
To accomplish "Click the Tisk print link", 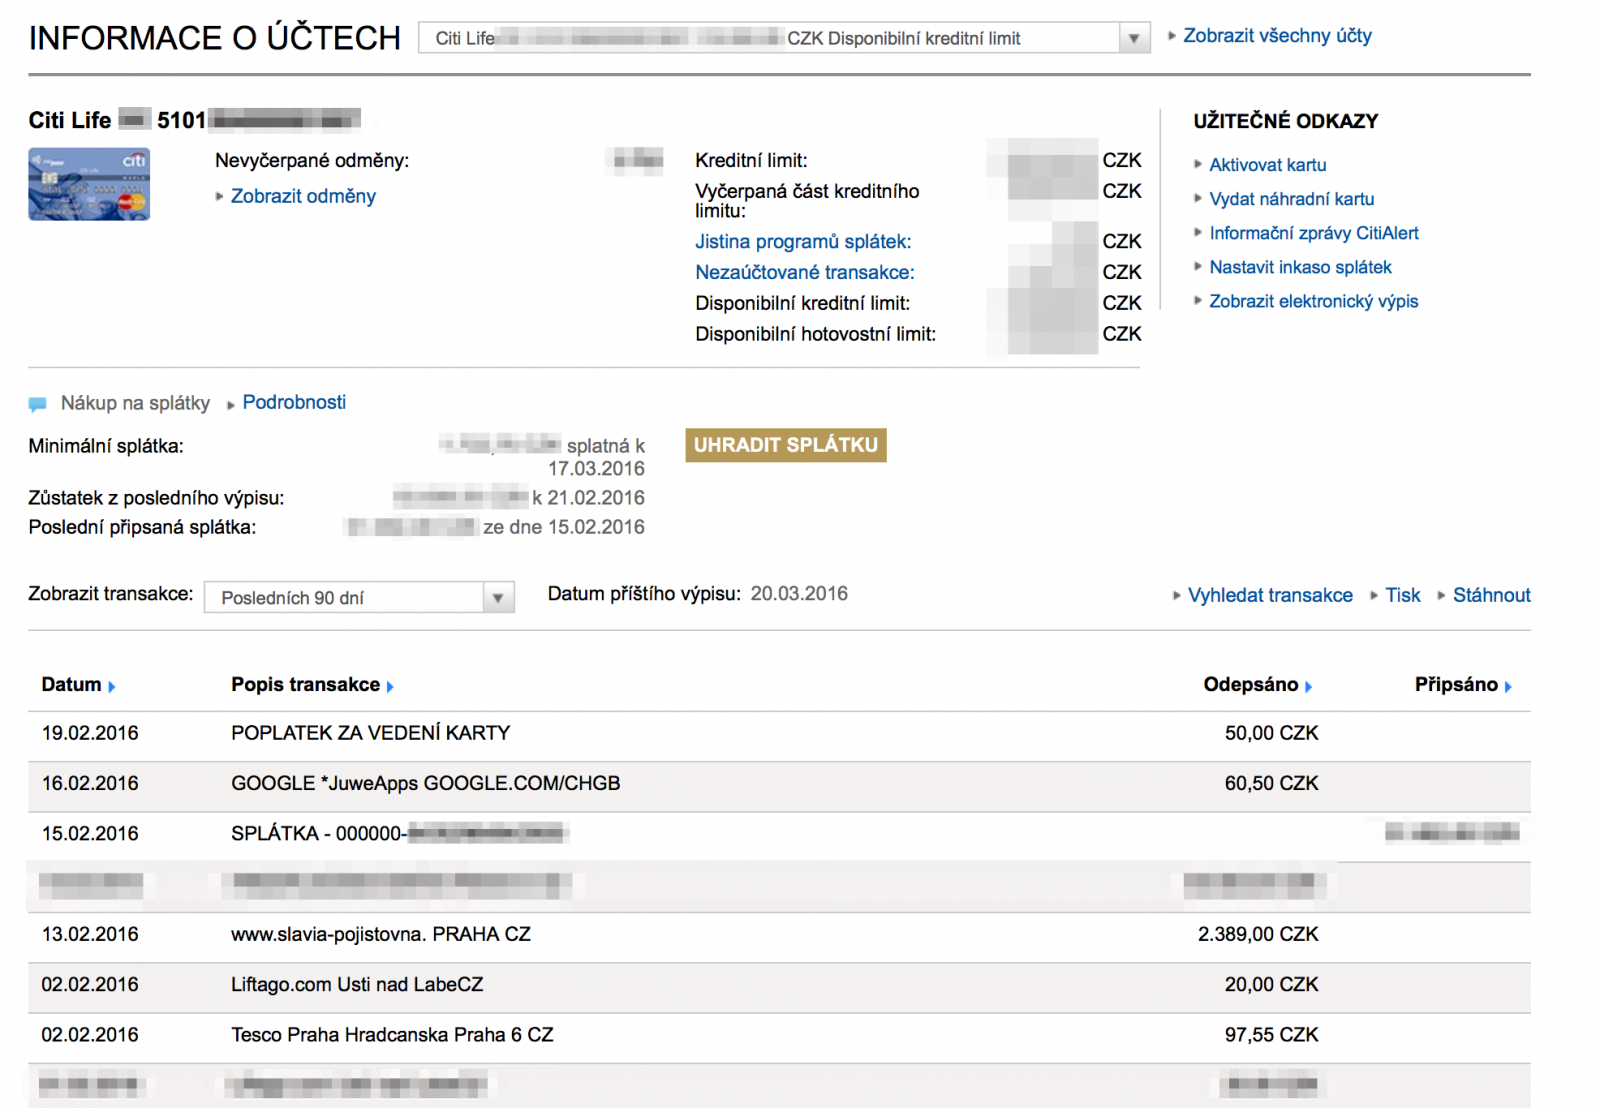I will 1402,595.
